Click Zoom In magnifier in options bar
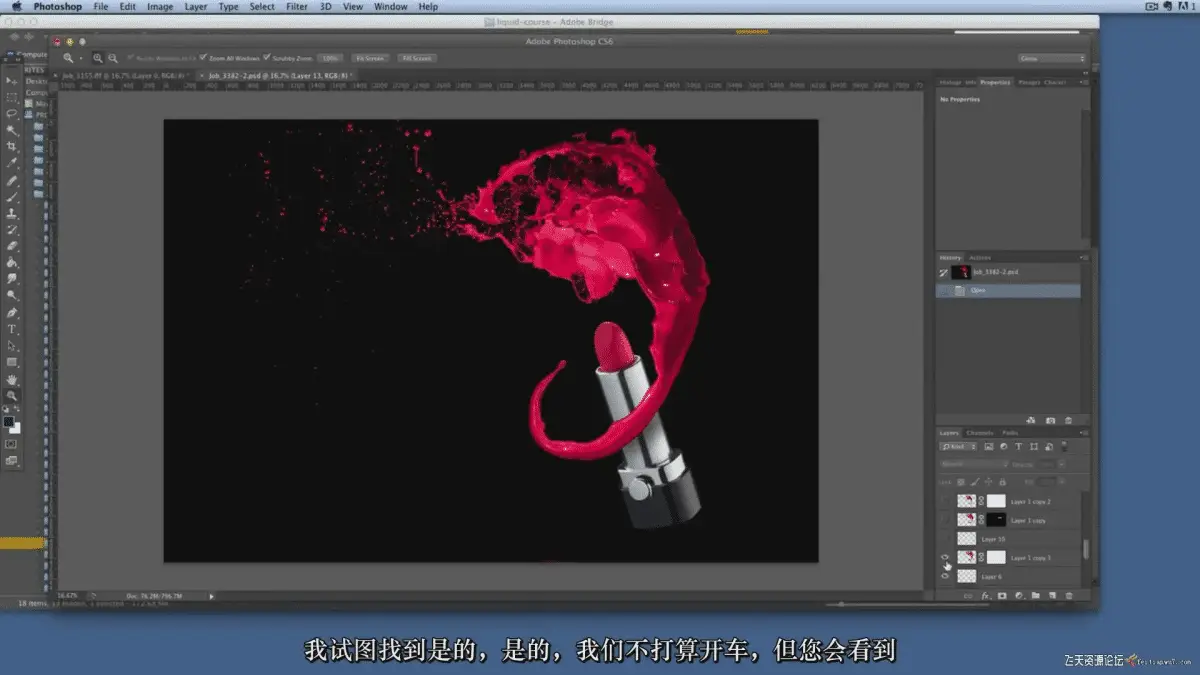This screenshot has width=1200, height=675. 98,58
